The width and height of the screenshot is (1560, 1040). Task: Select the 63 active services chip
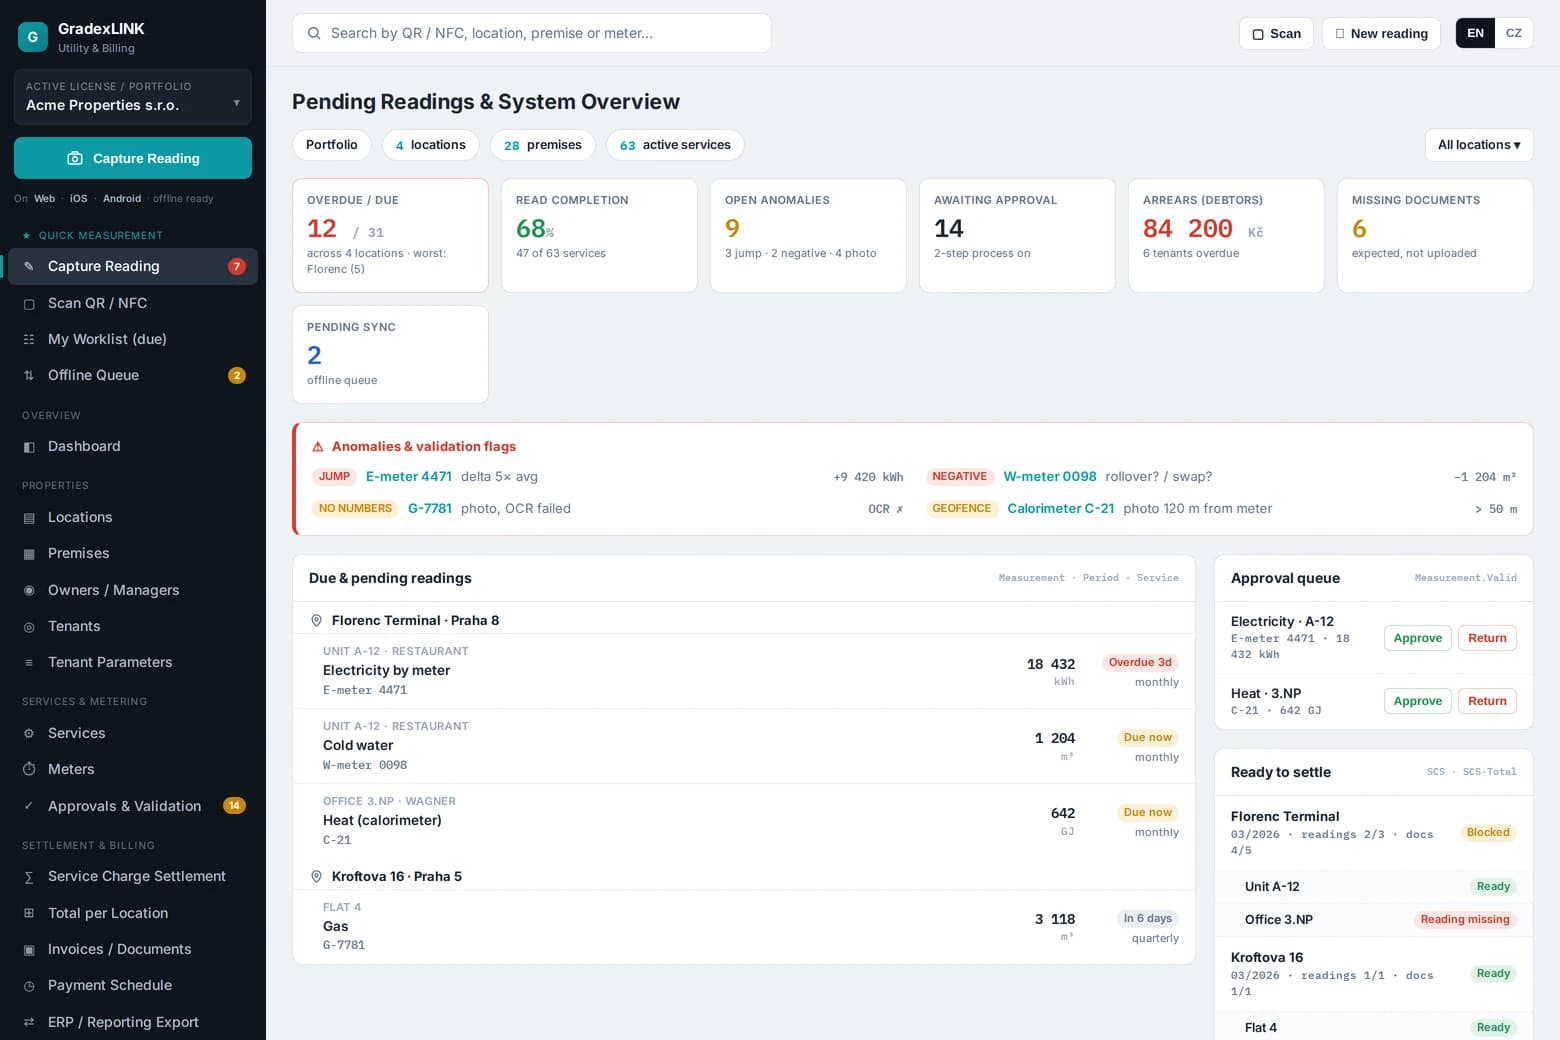coord(675,145)
